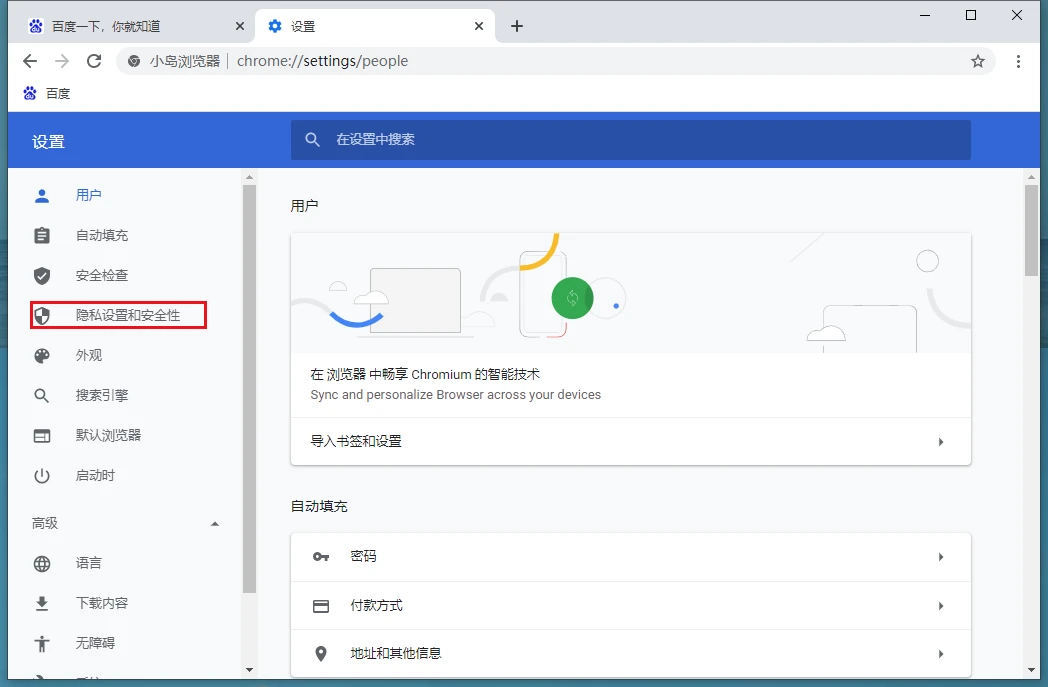This screenshot has width=1048, height=687.
Task: Click the key icon beside 密码
Action: [321, 556]
